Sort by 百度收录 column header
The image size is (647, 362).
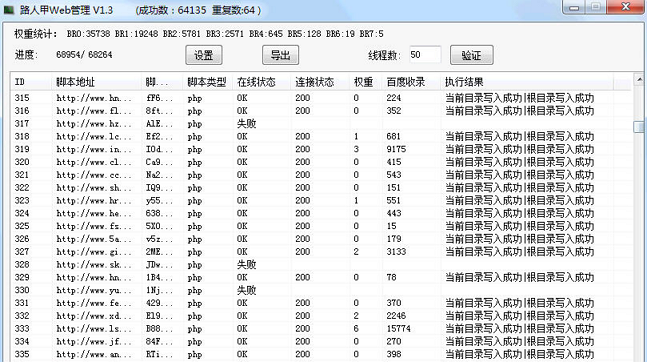[411, 82]
